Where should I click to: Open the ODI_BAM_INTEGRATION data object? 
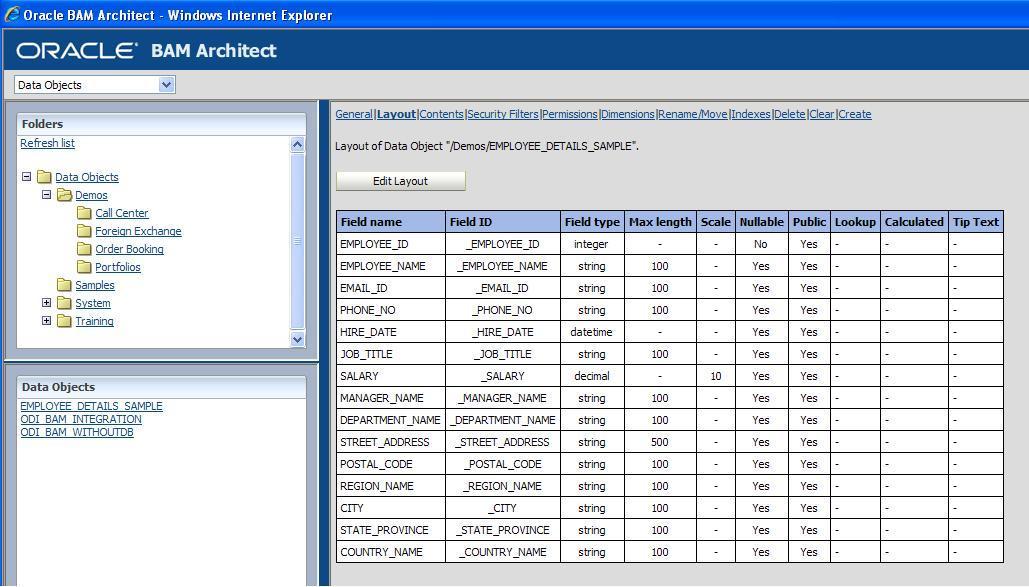coord(80,420)
